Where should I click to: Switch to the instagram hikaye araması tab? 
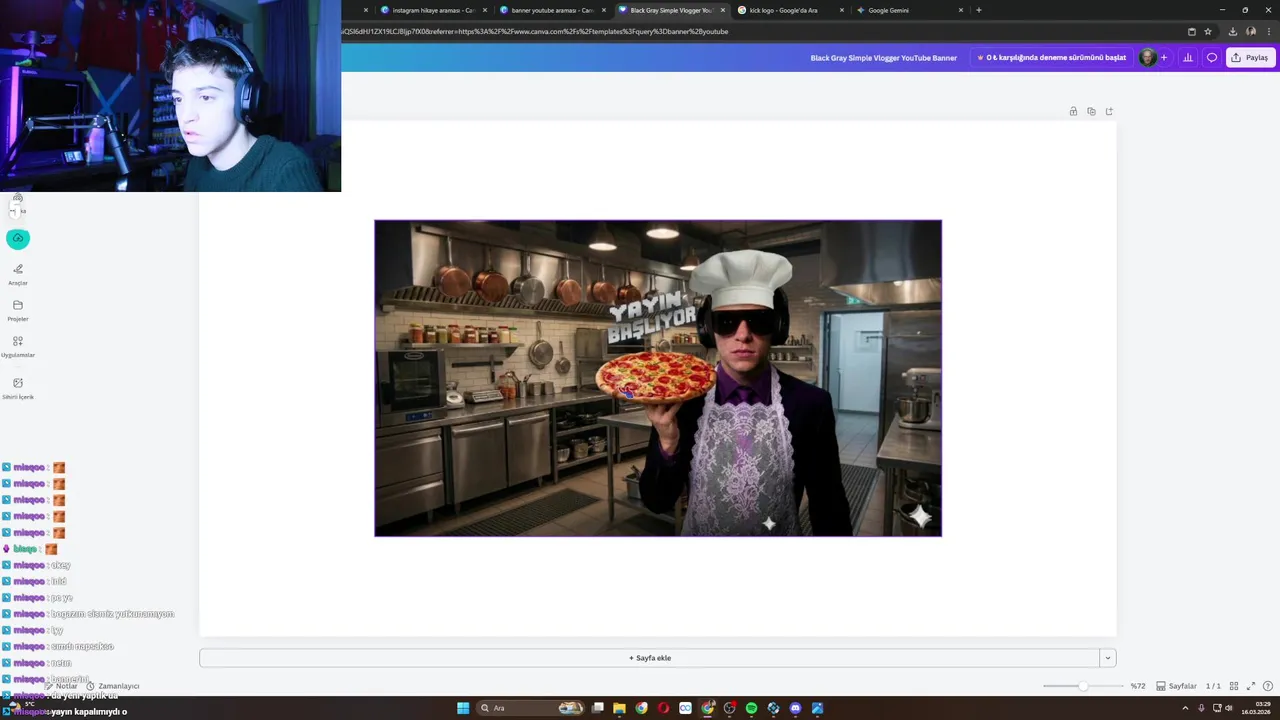pyautogui.click(x=434, y=10)
